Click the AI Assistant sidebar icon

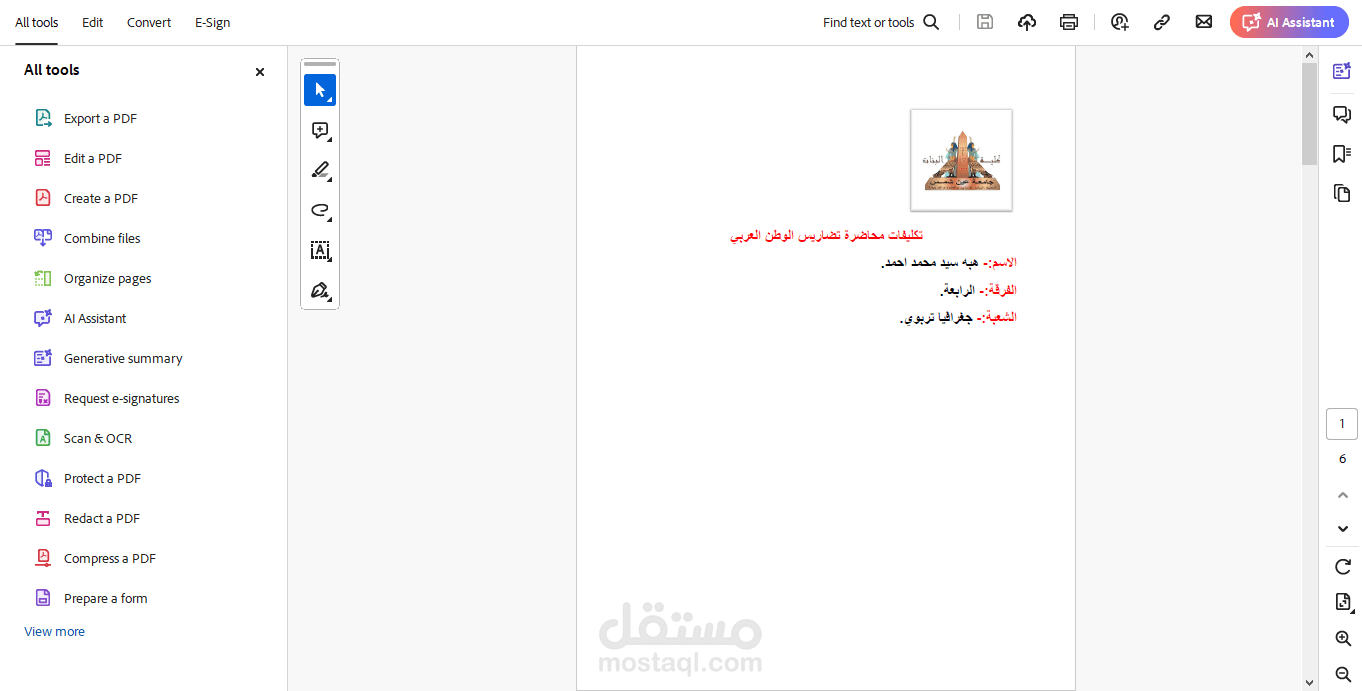tap(43, 318)
